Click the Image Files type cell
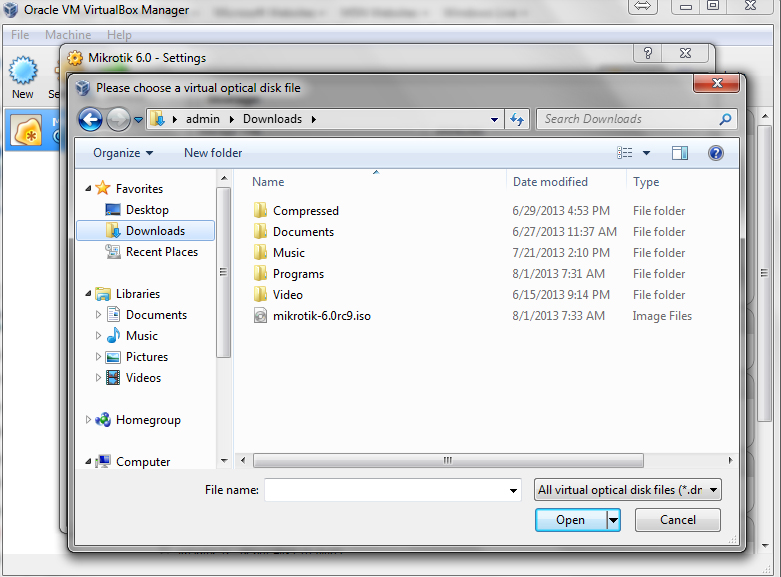This screenshot has width=781, height=577. (662, 316)
